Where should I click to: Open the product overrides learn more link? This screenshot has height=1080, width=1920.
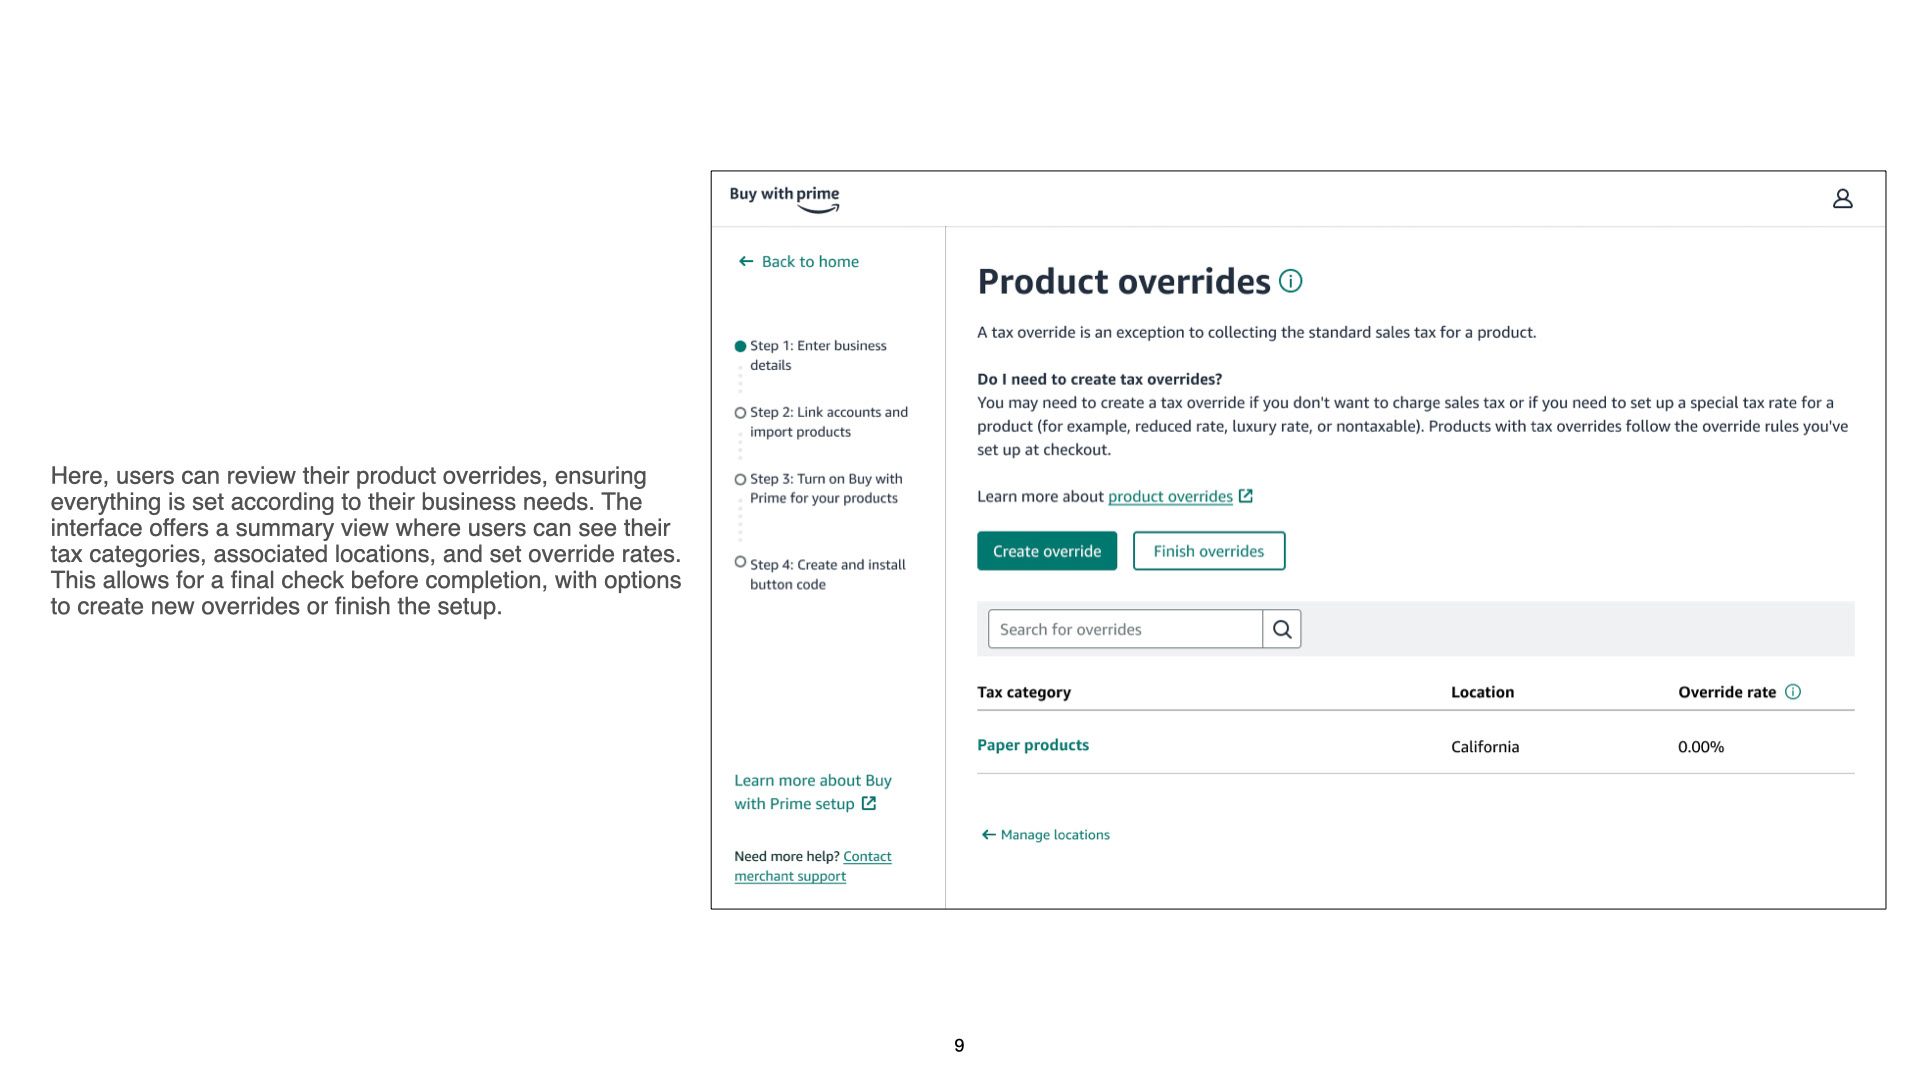1170,497
